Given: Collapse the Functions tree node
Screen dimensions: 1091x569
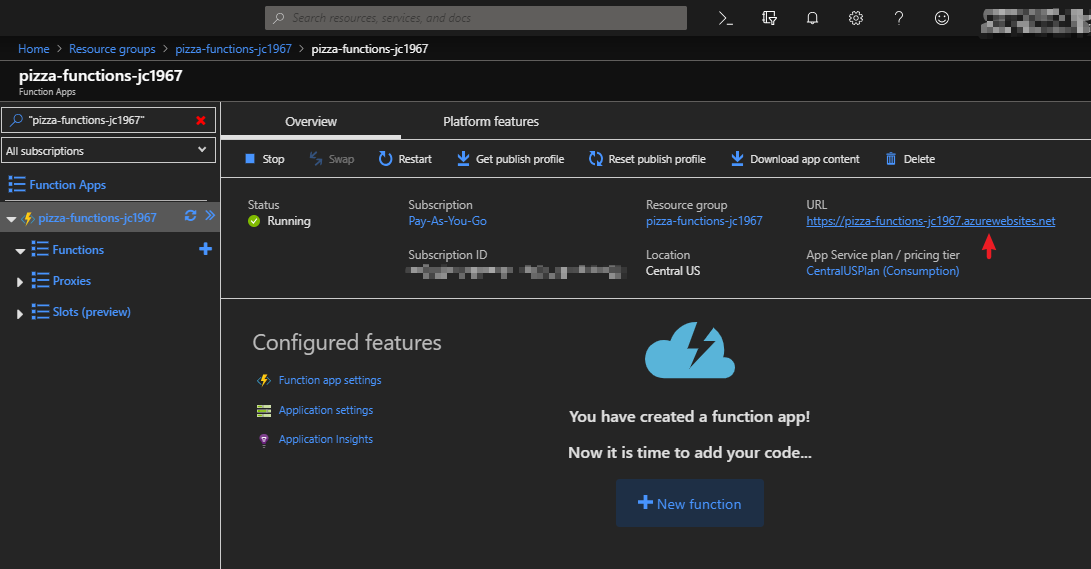Looking at the screenshot, I should (x=20, y=251).
